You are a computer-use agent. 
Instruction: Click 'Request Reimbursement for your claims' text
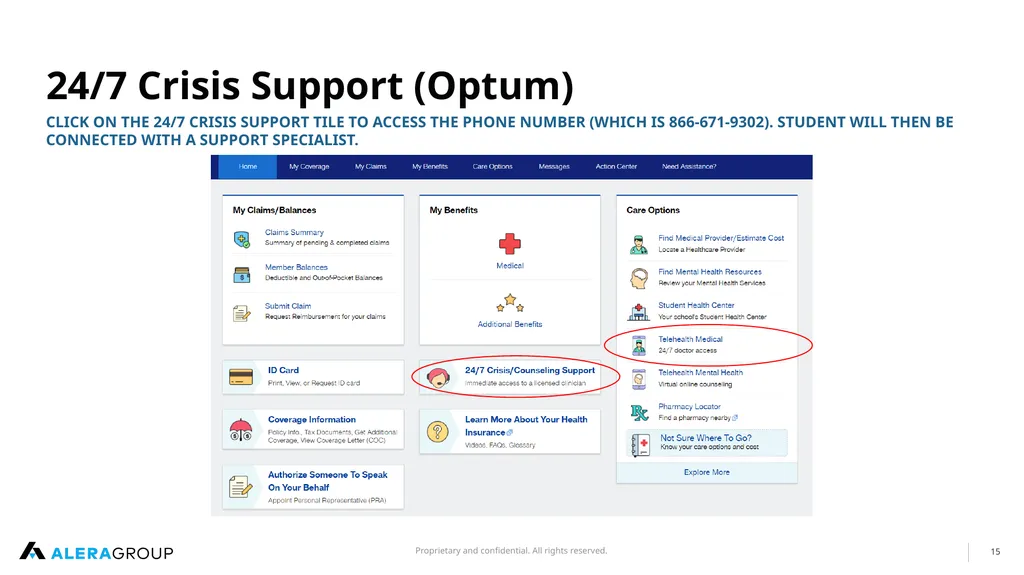pos(325,317)
